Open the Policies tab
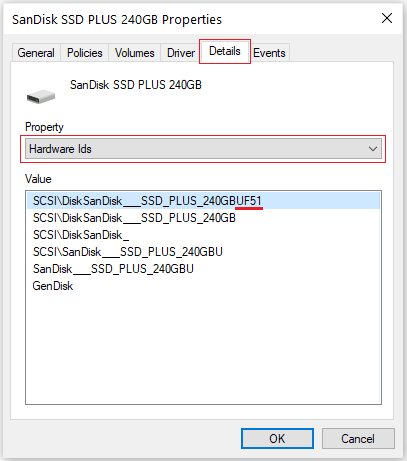This screenshot has width=407, height=461. point(84,53)
